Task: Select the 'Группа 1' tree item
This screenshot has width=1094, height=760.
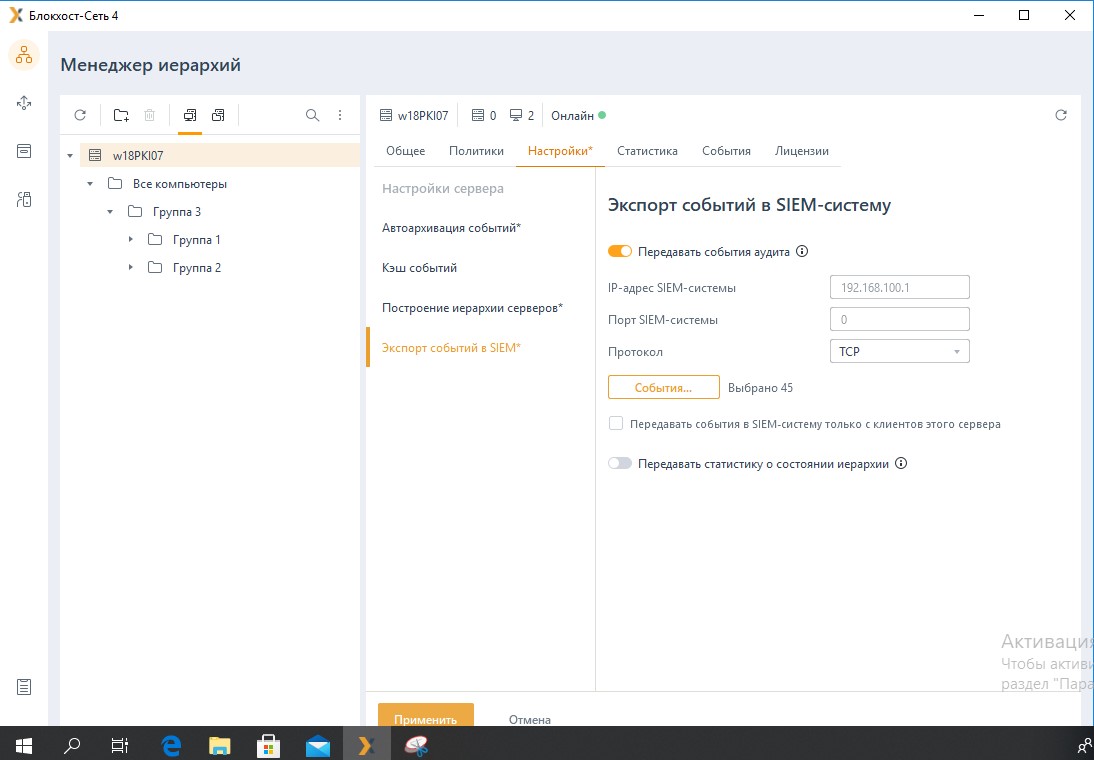Action: [x=197, y=239]
